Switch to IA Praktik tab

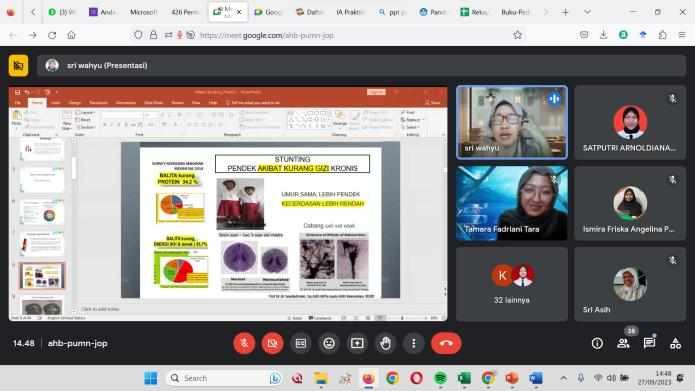(x=350, y=12)
